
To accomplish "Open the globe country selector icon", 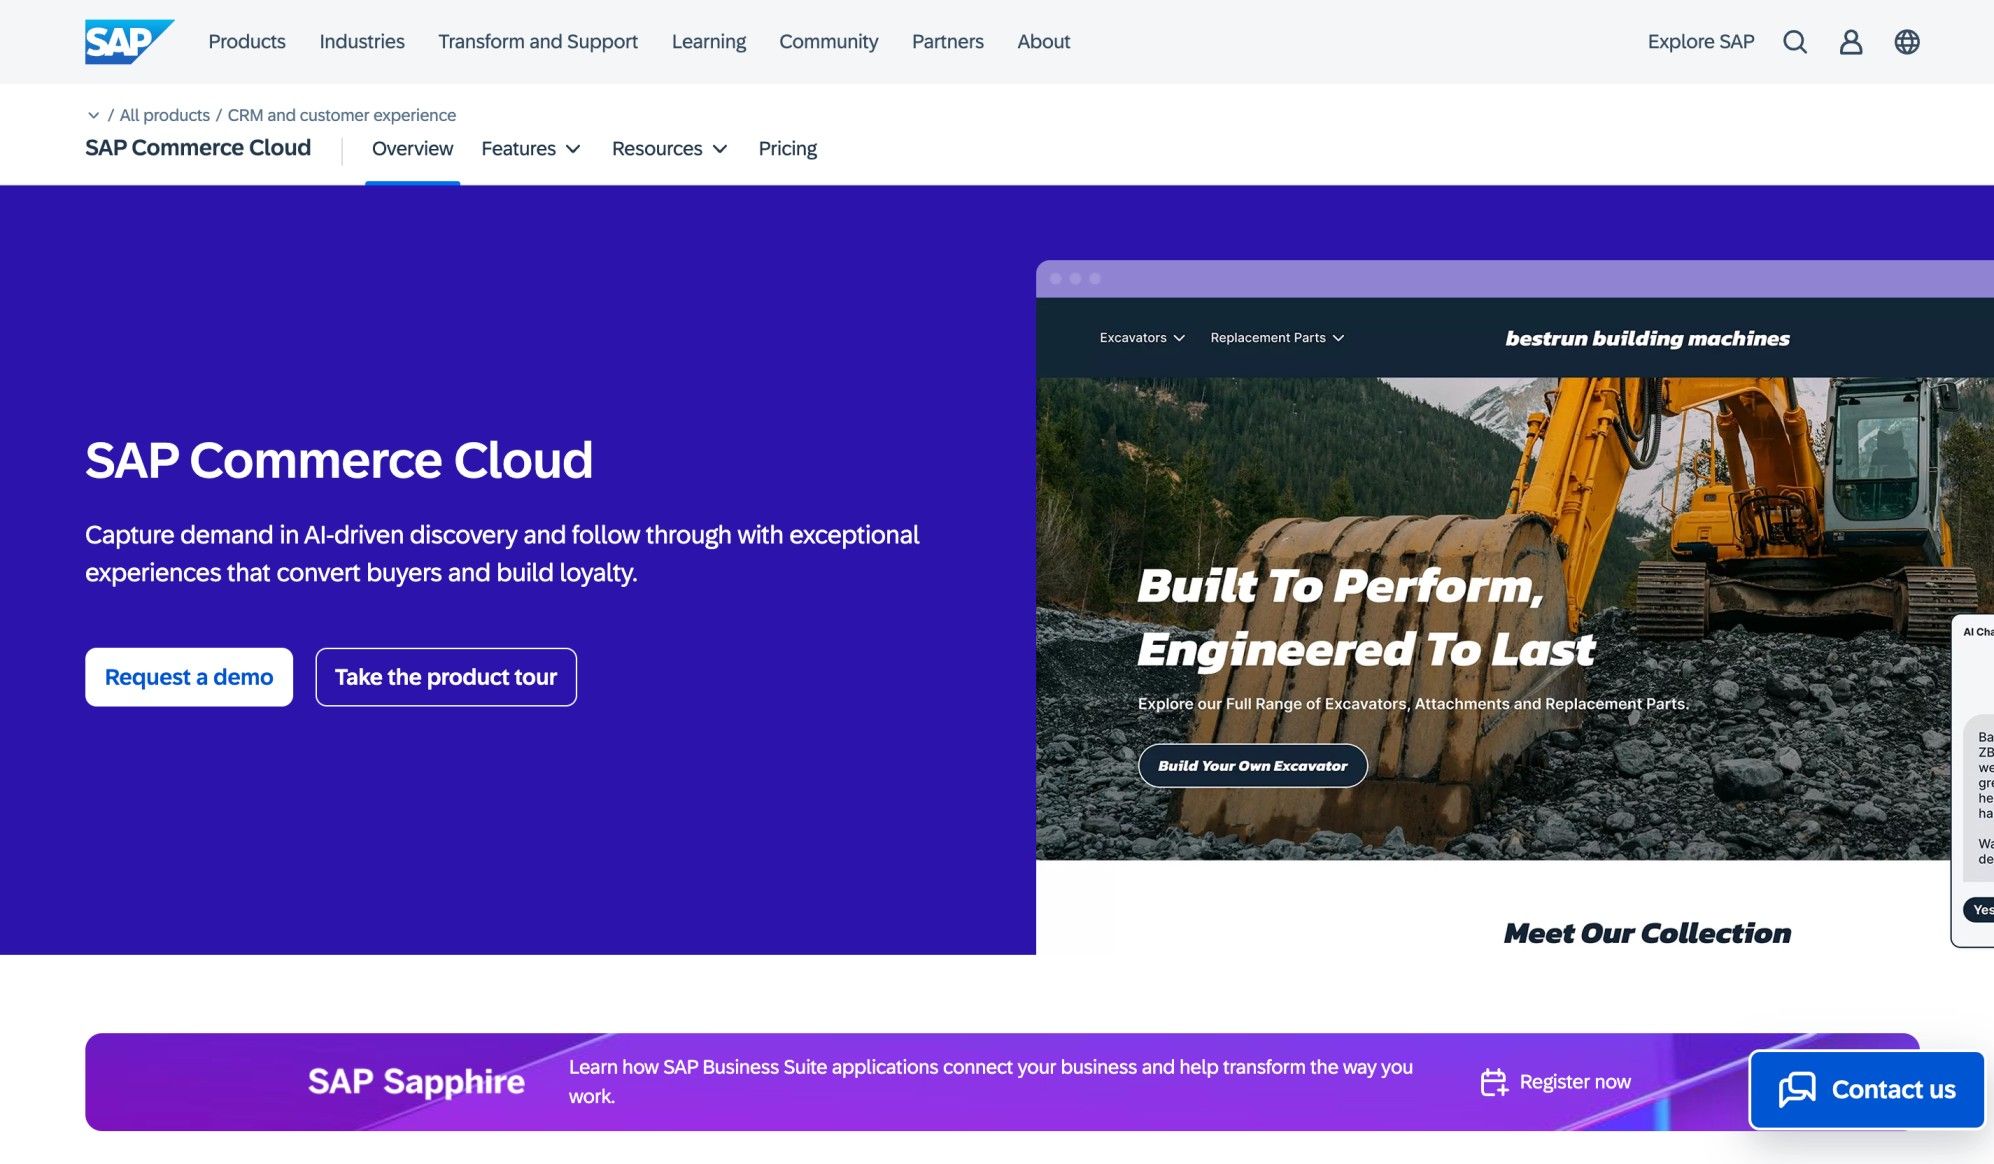I will pyautogui.click(x=1907, y=42).
